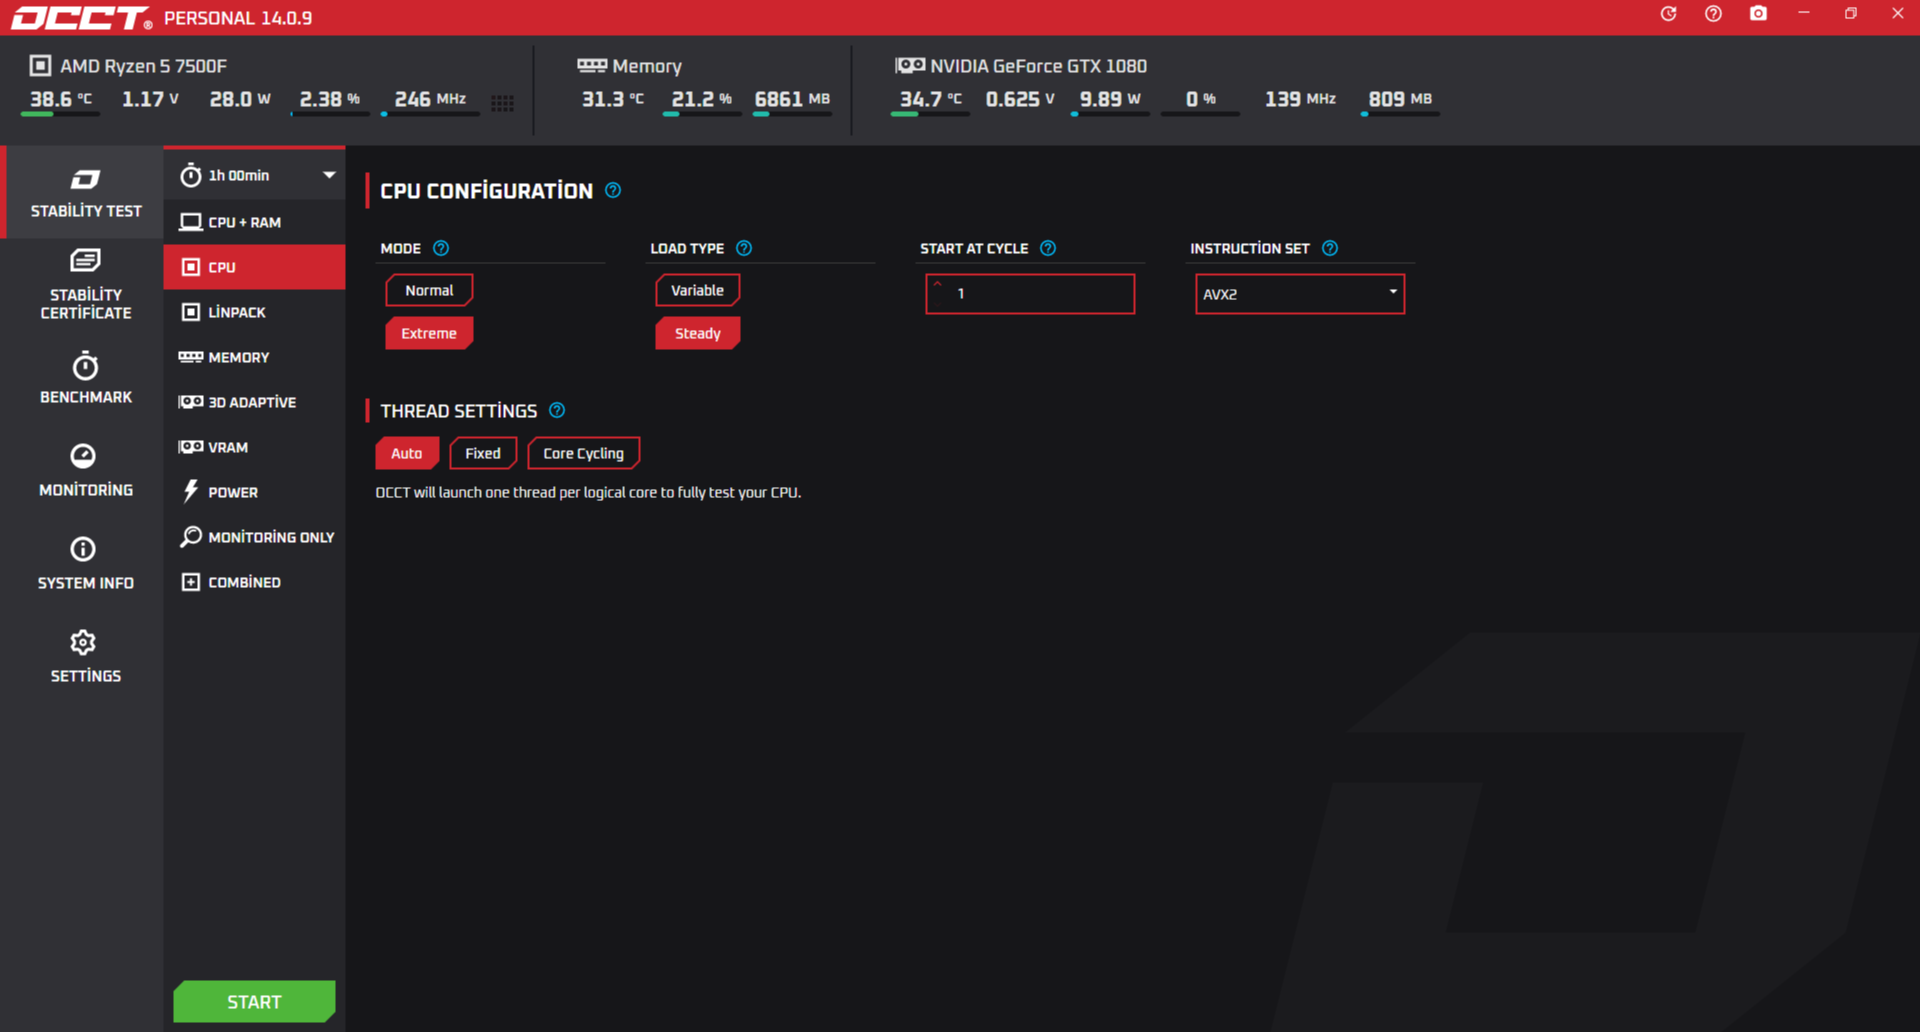Select the 3D Adaptive test

[x=254, y=402]
